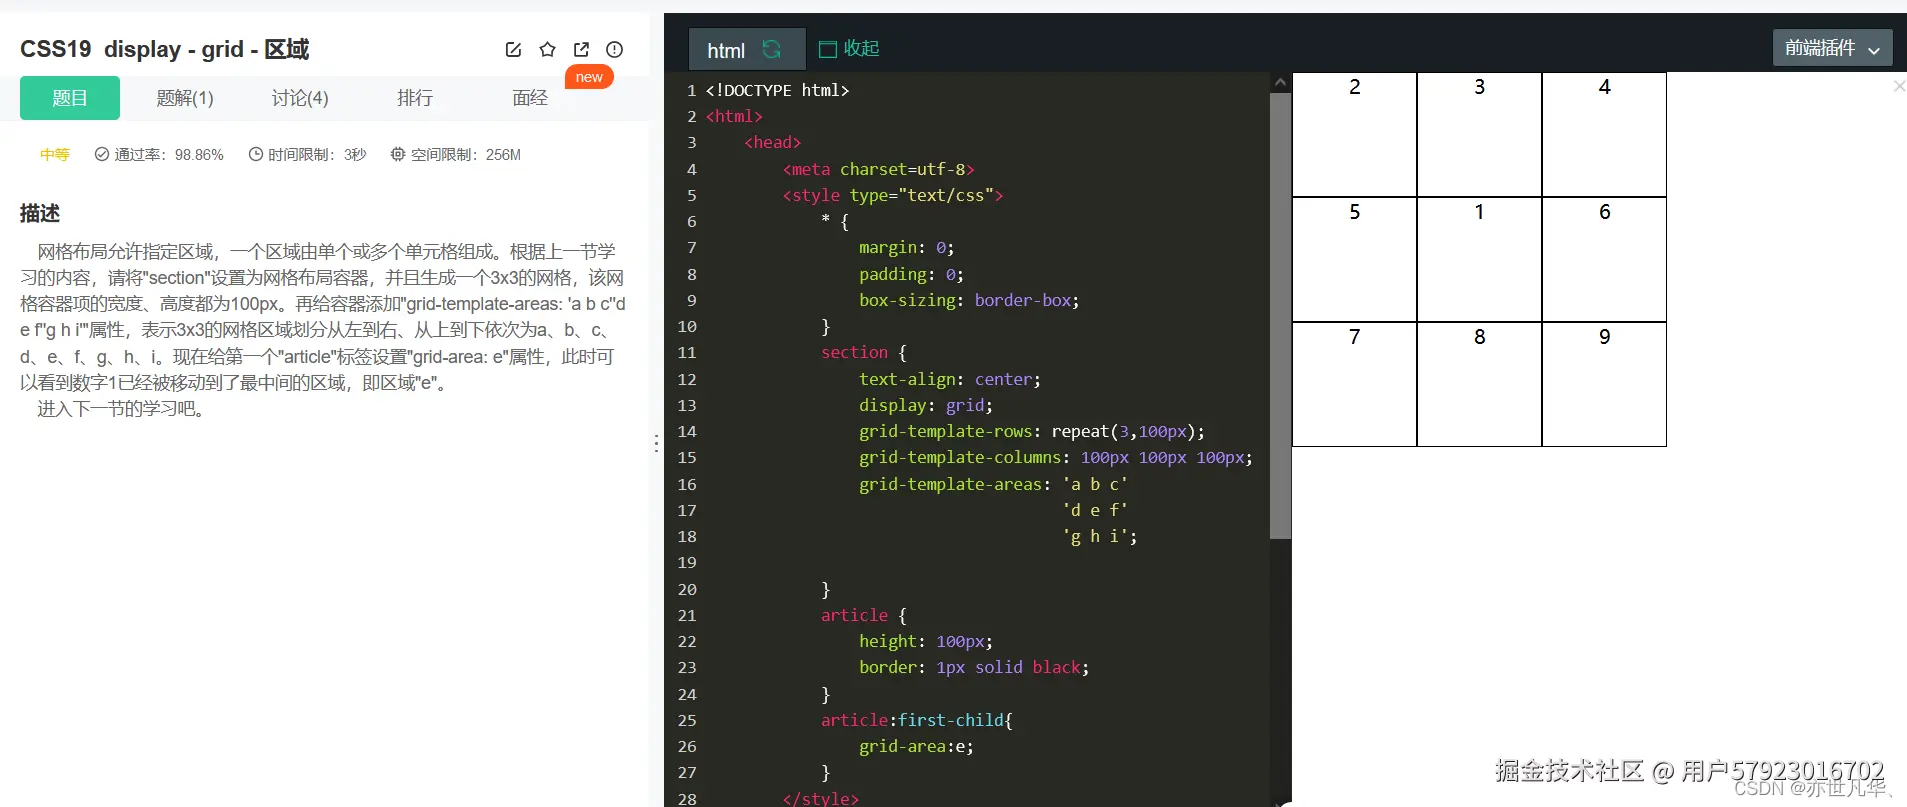This screenshot has width=1907, height=807.
Task: Click the 中等 difficulty label
Action: click(x=55, y=155)
